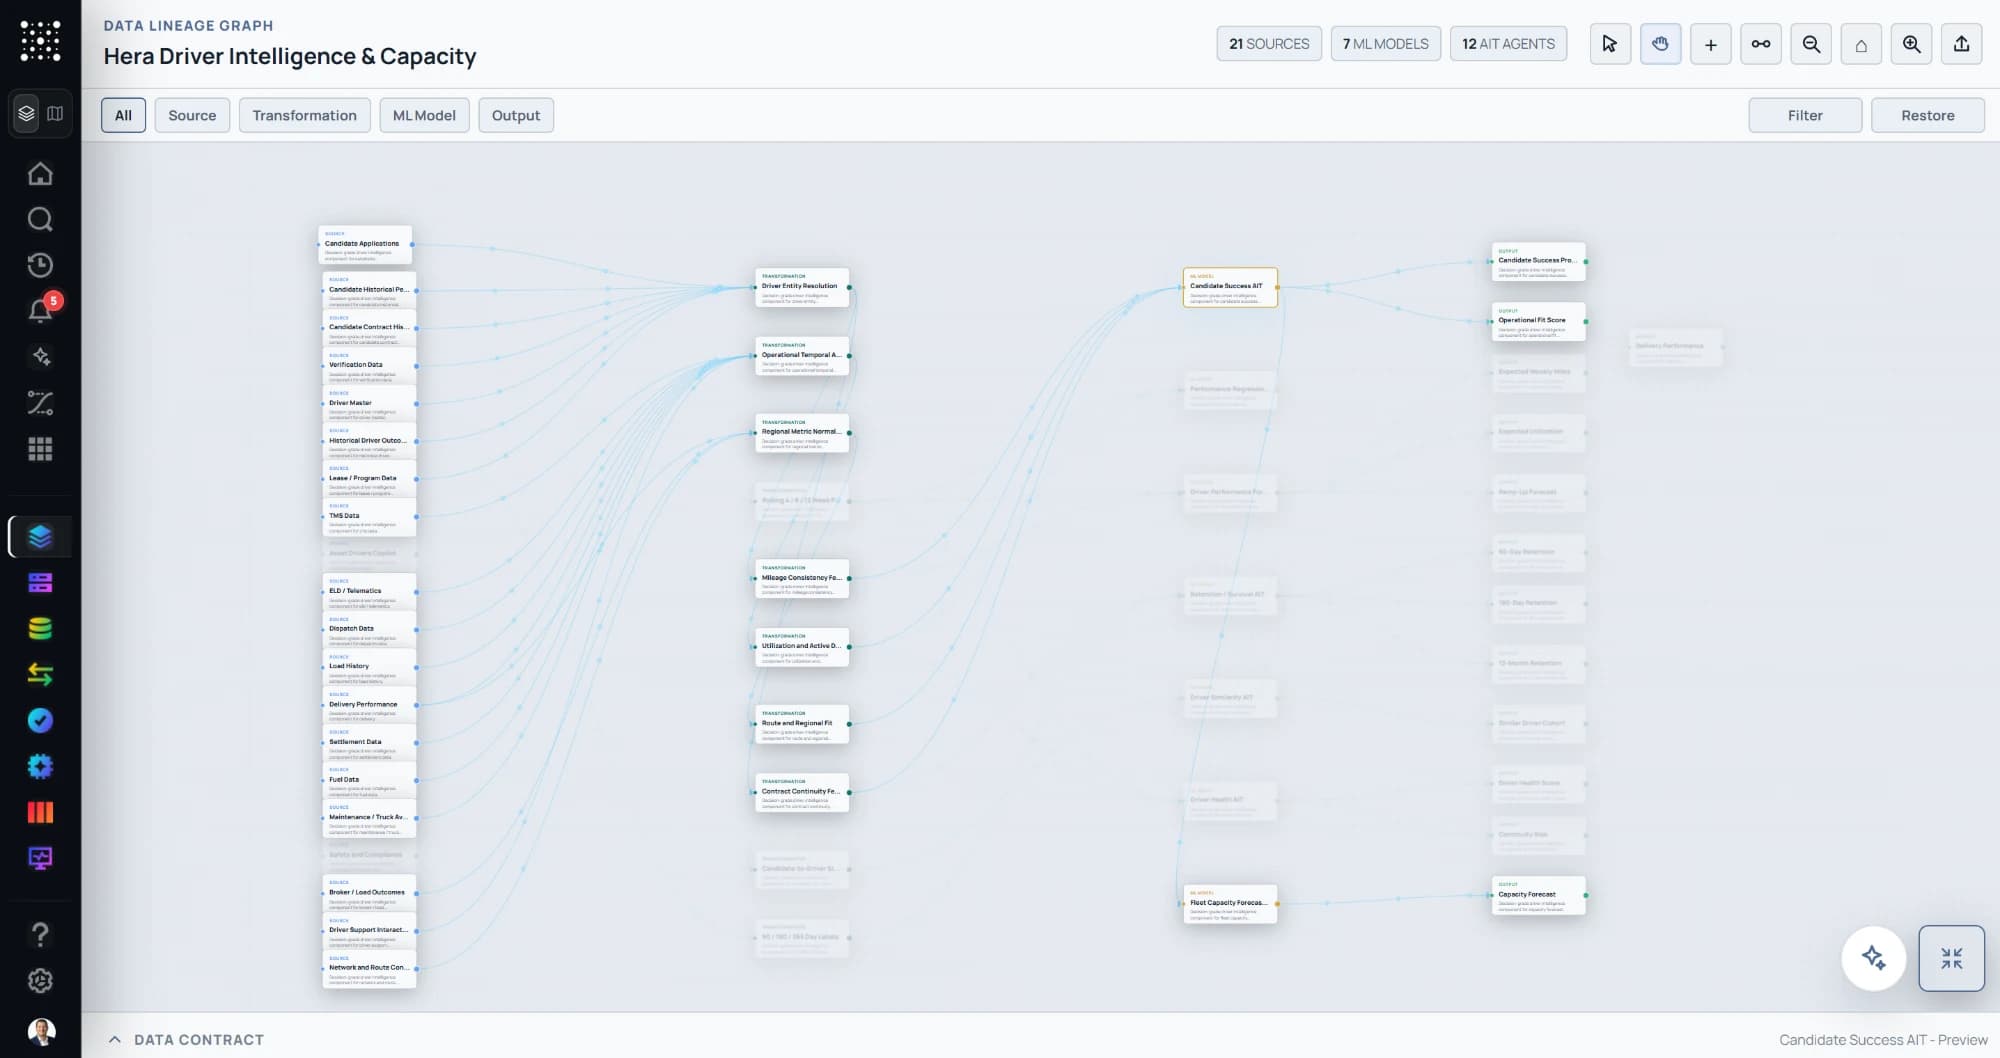The height and width of the screenshot is (1058, 2000).
Task: Select the Output filter tab
Action: click(x=516, y=115)
